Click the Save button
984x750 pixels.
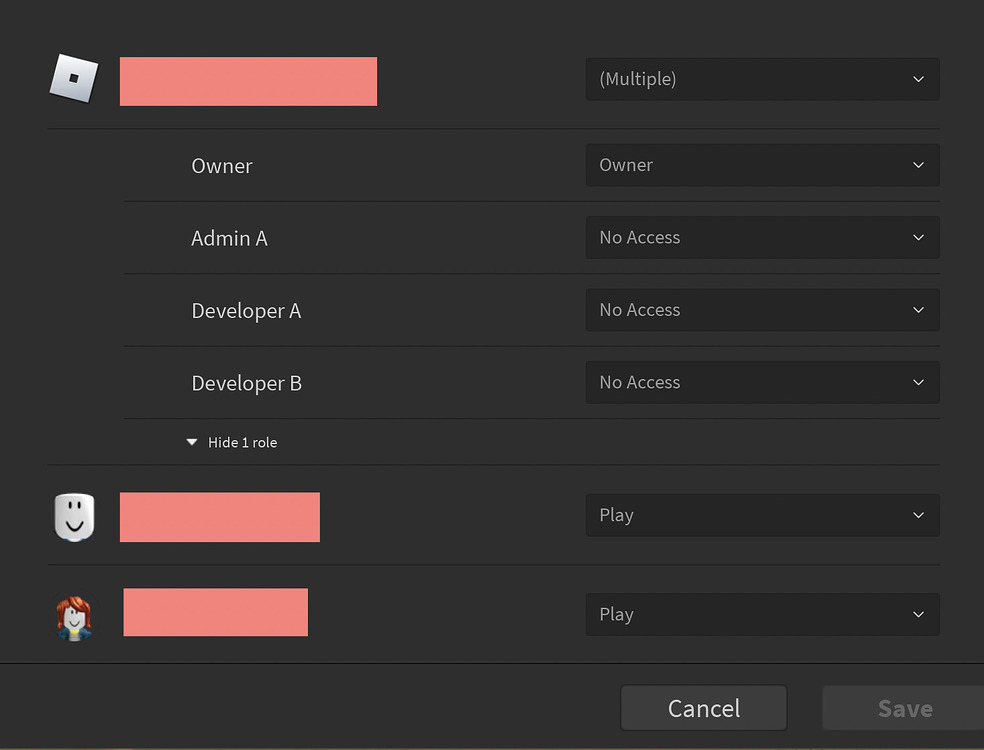pos(904,708)
